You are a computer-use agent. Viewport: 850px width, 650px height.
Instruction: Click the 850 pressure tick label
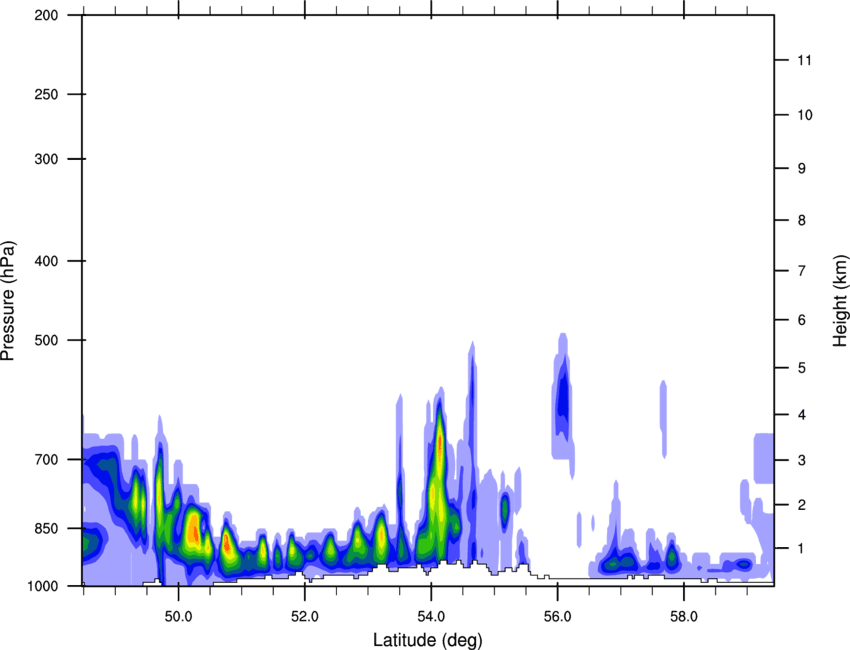(x=46, y=528)
